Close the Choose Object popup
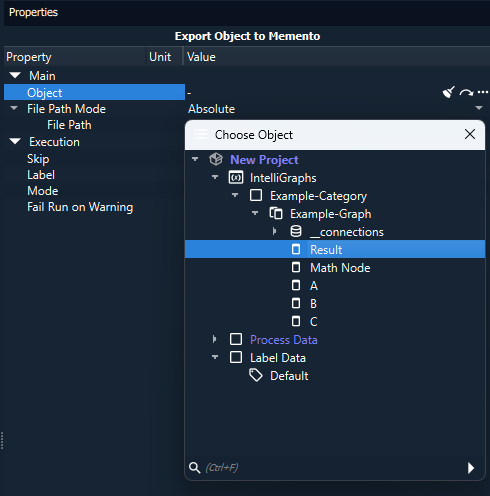This screenshot has height=496, width=490. pos(470,134)
